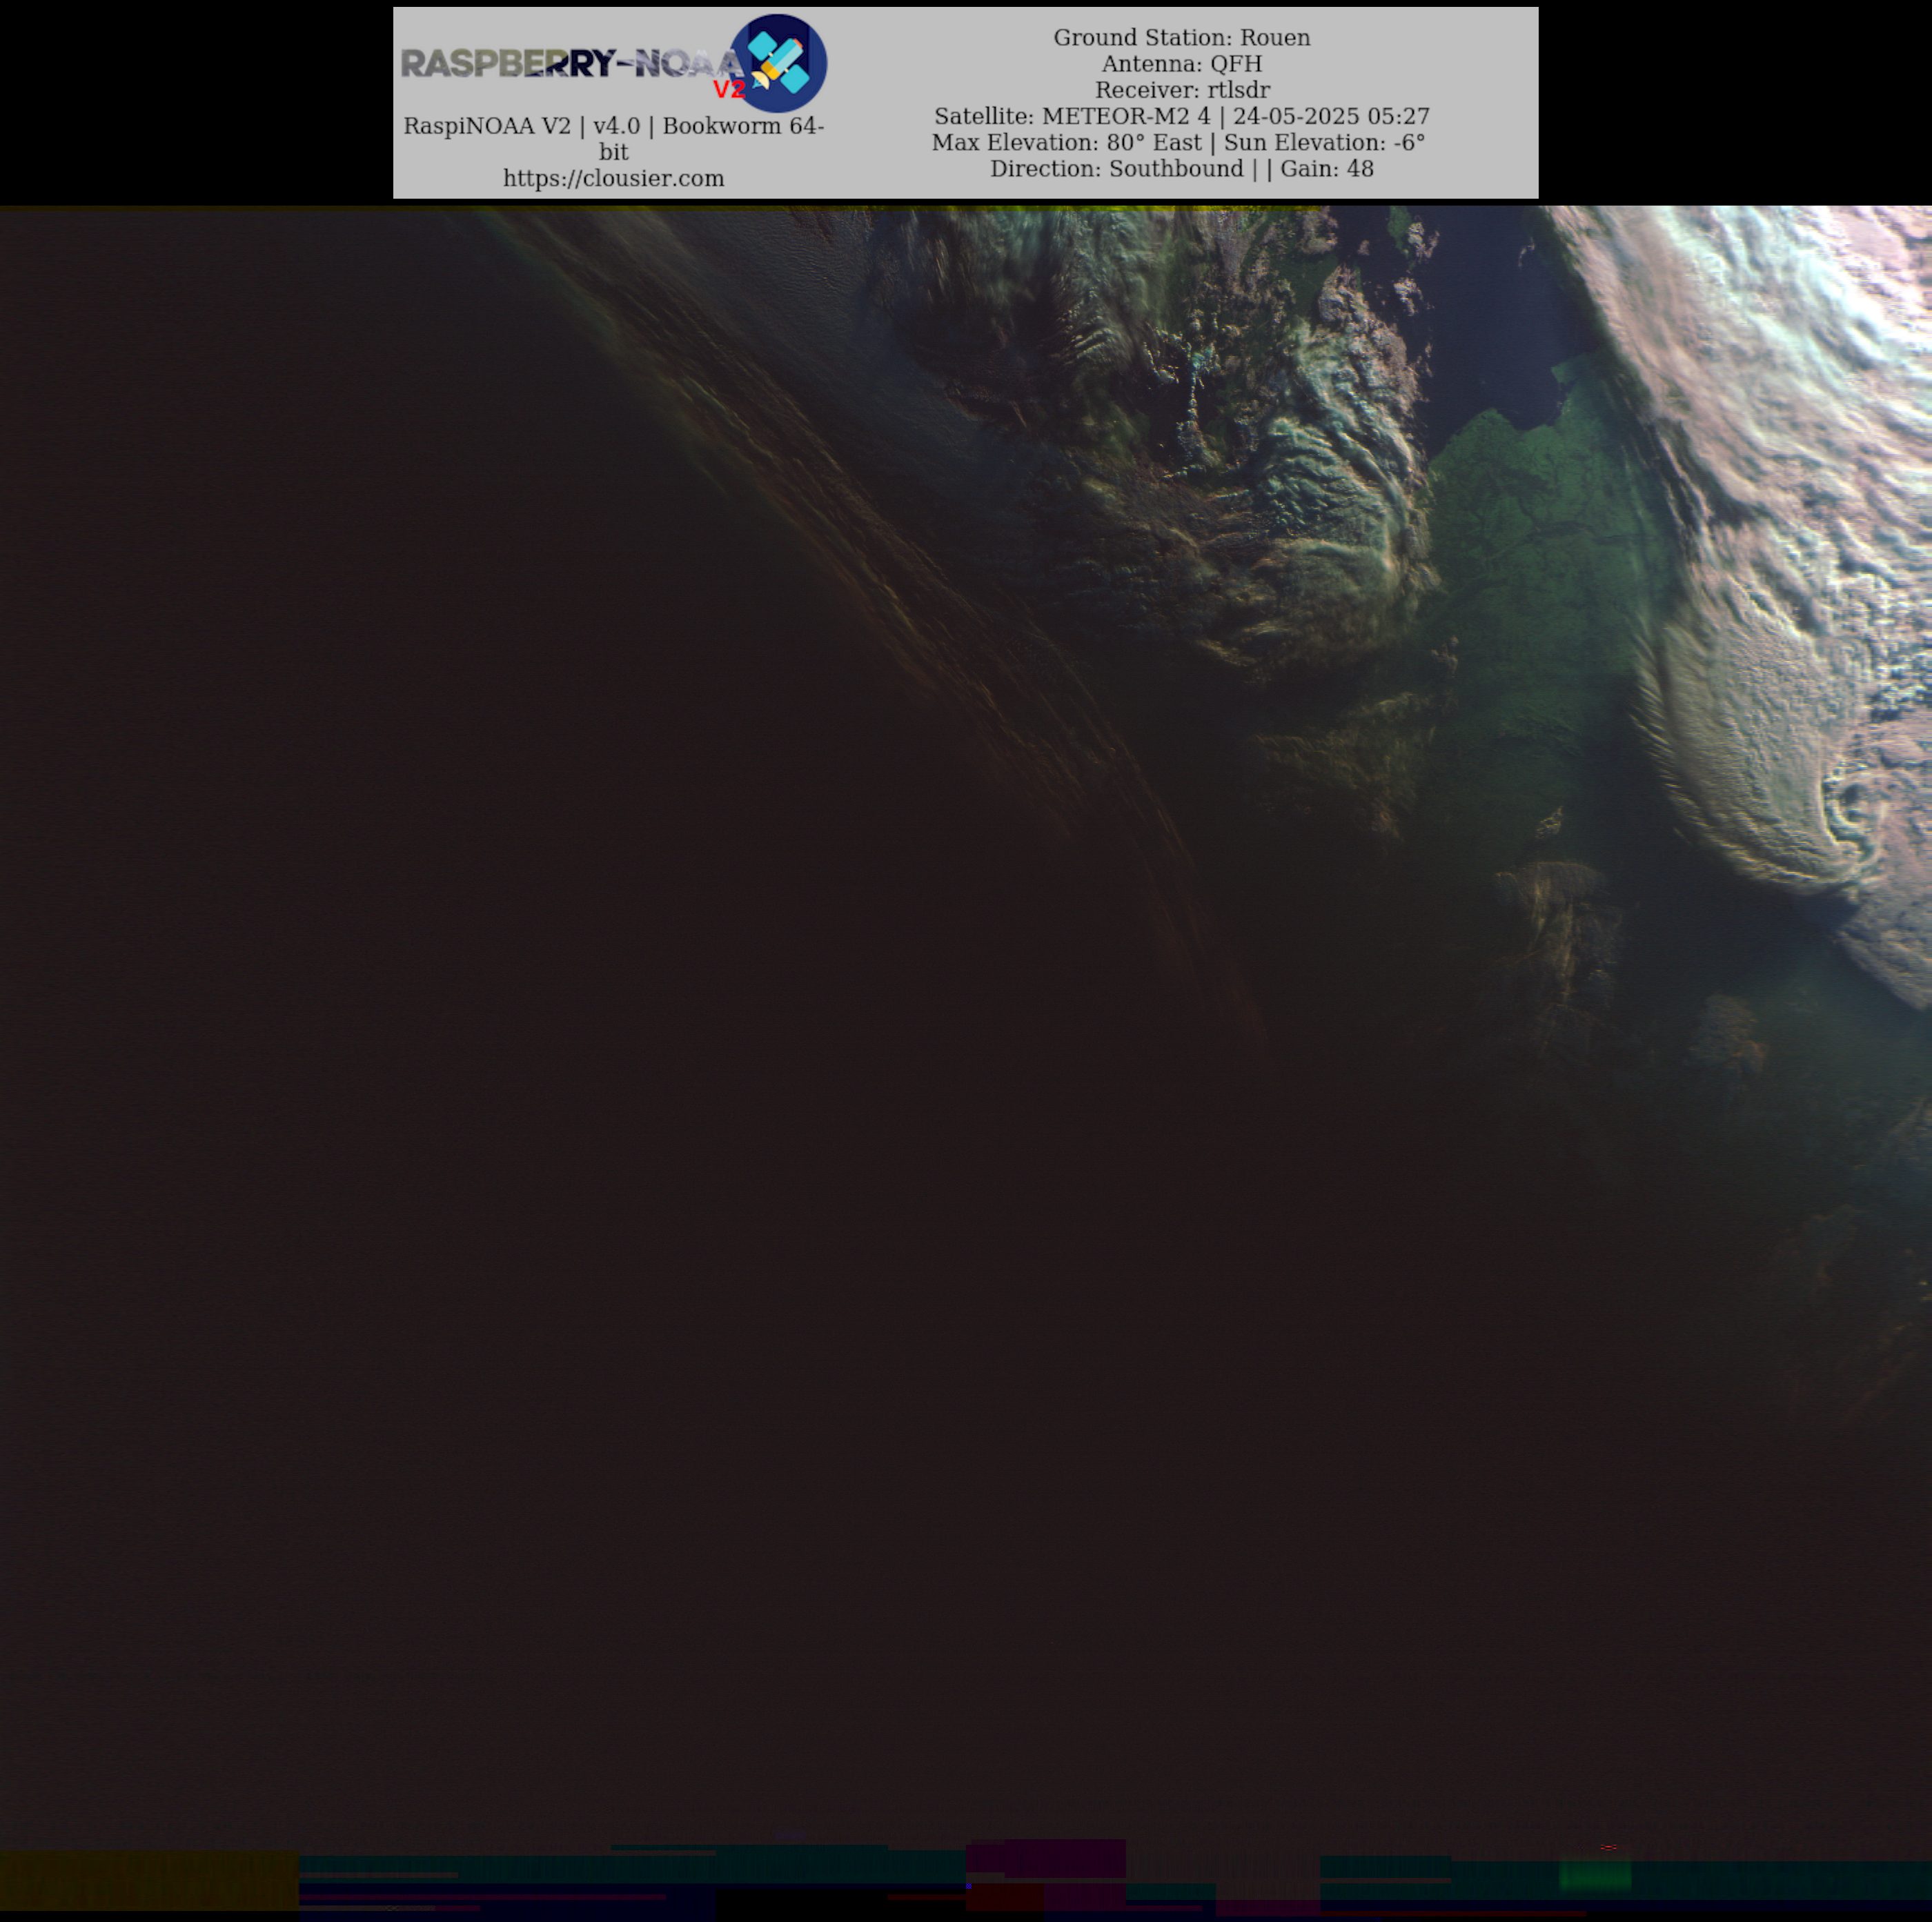Click the 'Ground Station: Rouen' line
Screen dimensions: 1932x1922
(x=1181, y=38)
